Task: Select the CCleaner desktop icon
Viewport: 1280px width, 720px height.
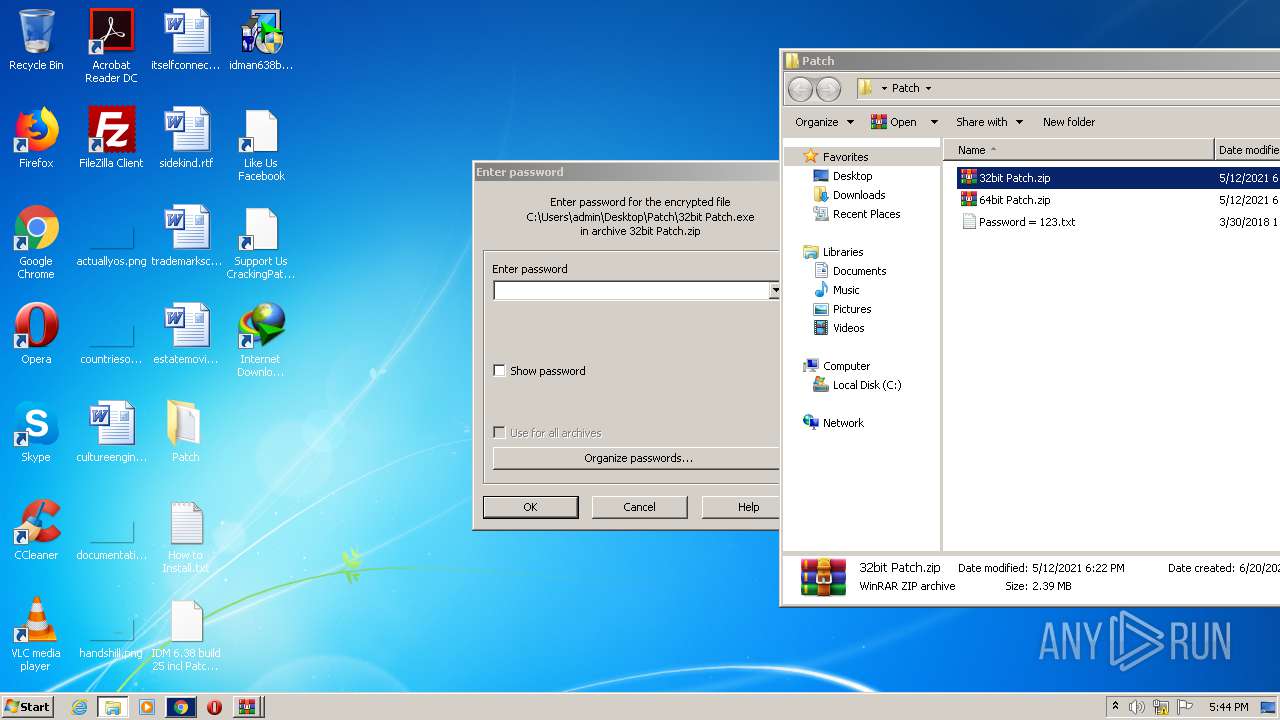Action: [x=36, y=530]
